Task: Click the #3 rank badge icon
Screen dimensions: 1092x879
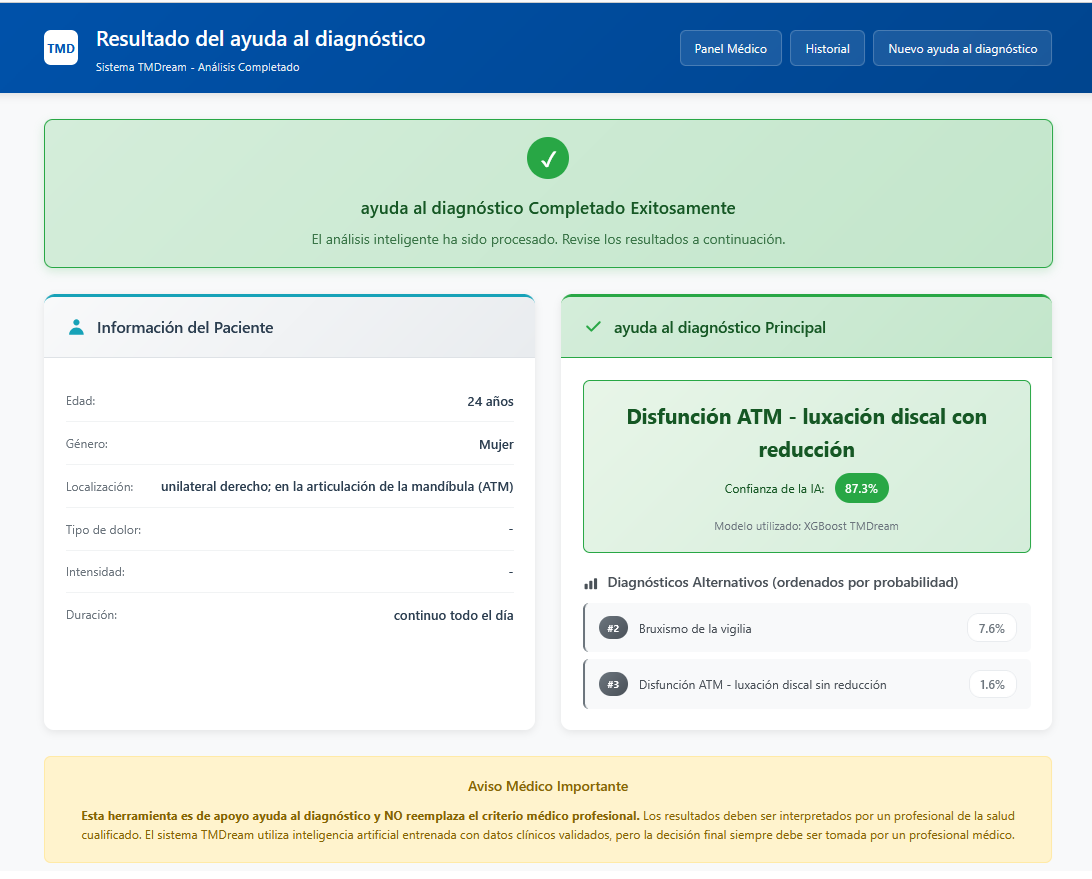Action: 613,684
